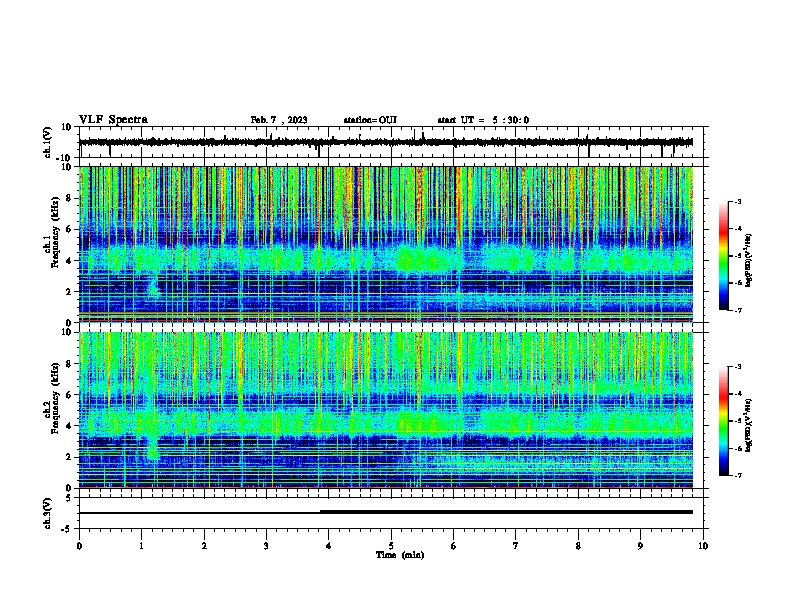The width and height of the screenshot is (792, 612).
Task: Click the "9" tick on the time axis
Action: 640,546
